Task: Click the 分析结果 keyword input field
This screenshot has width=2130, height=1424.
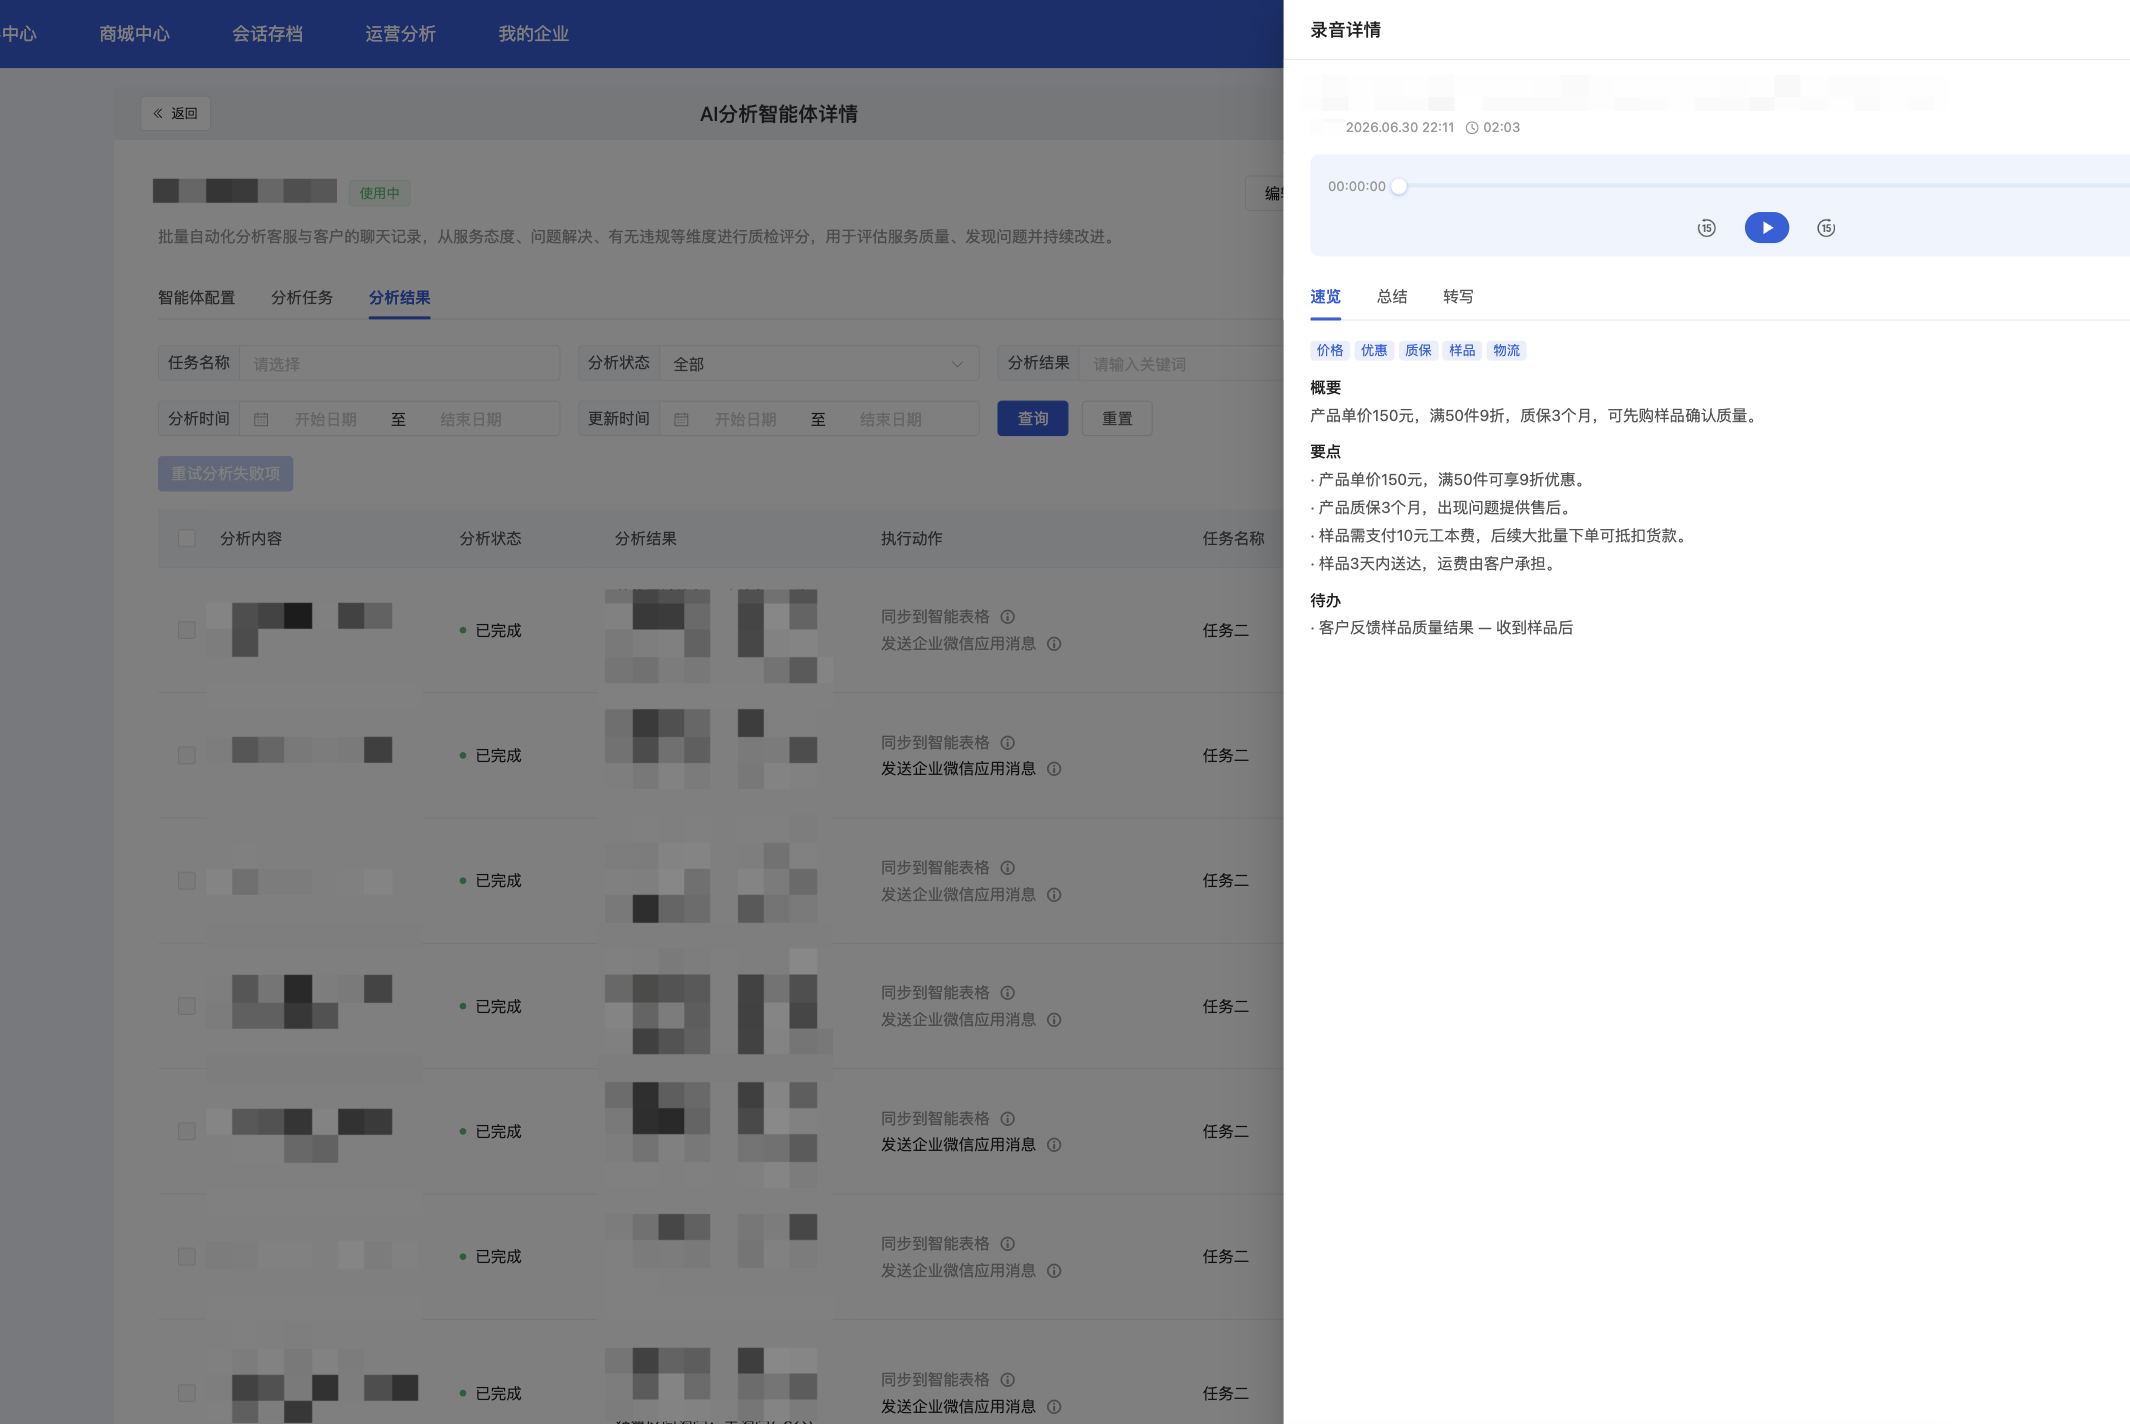Action: click(x=1181, y=364)
